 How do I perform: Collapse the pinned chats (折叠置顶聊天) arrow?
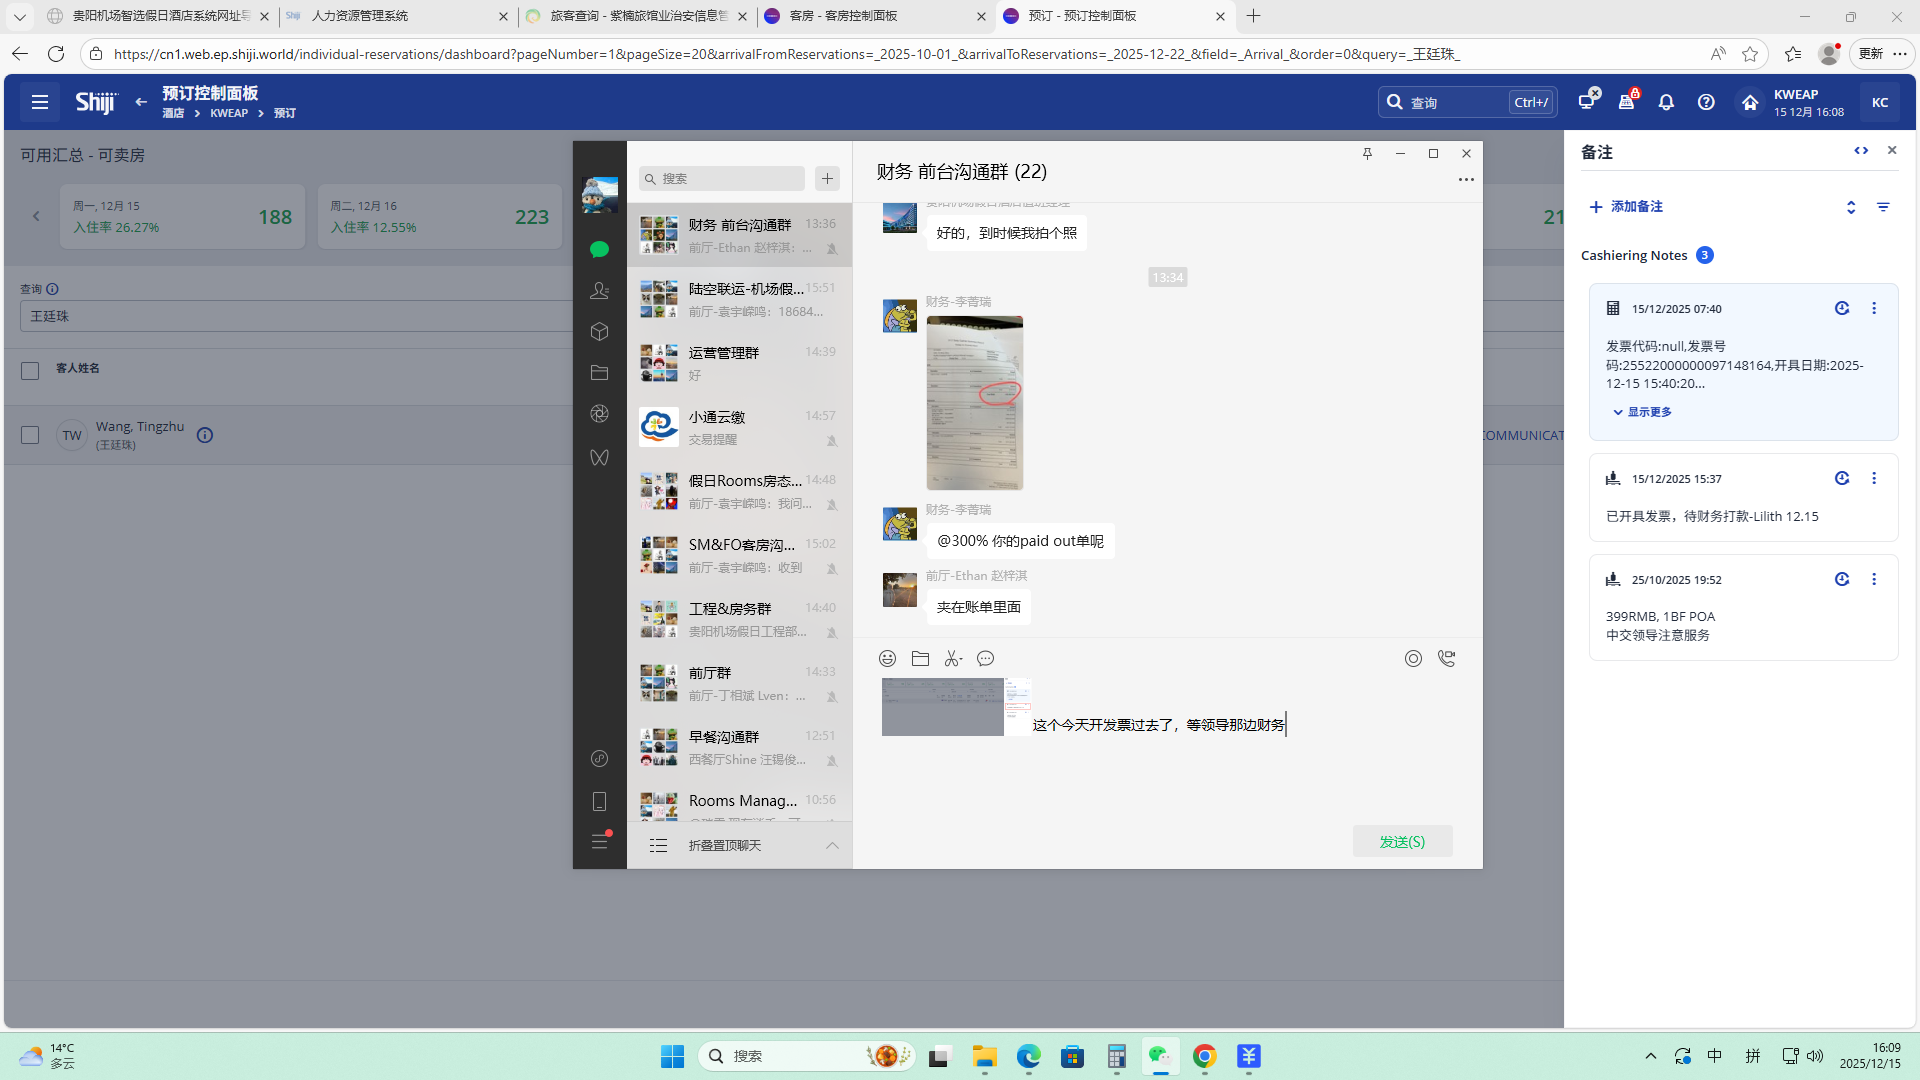(x=832, y=846)
